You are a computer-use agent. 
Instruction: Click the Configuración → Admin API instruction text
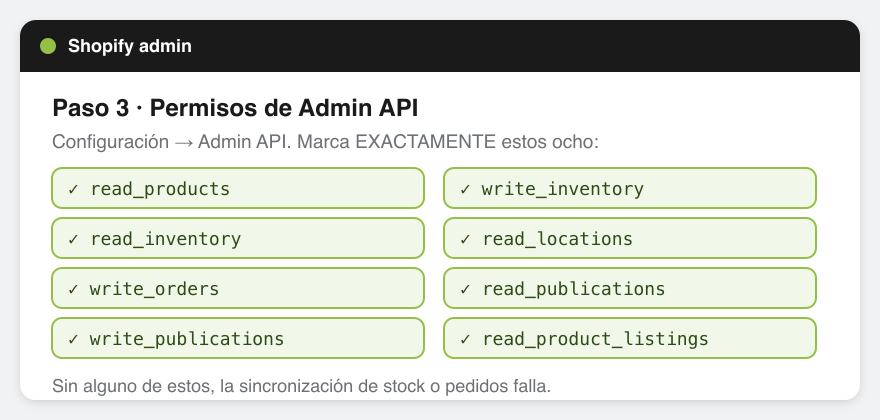(326, 142)
